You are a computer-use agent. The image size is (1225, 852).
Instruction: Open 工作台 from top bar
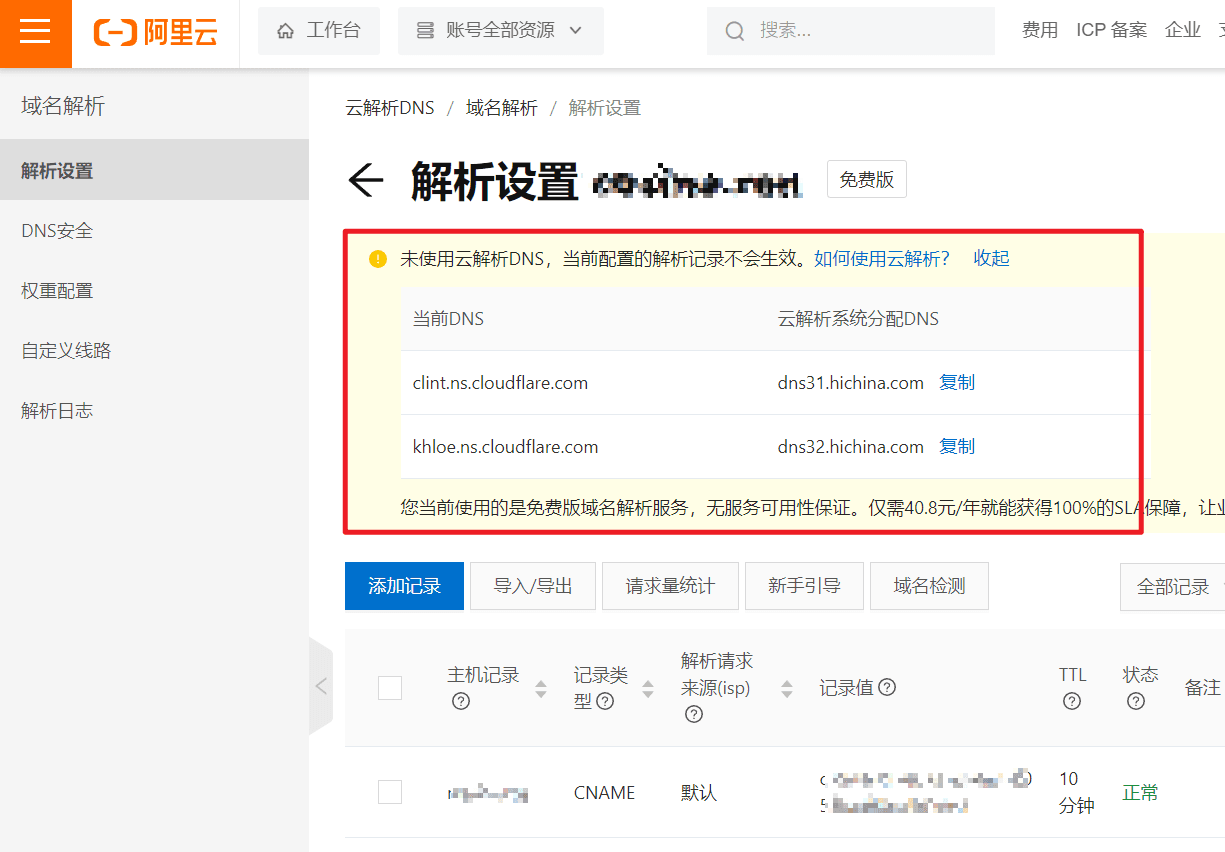319,31
